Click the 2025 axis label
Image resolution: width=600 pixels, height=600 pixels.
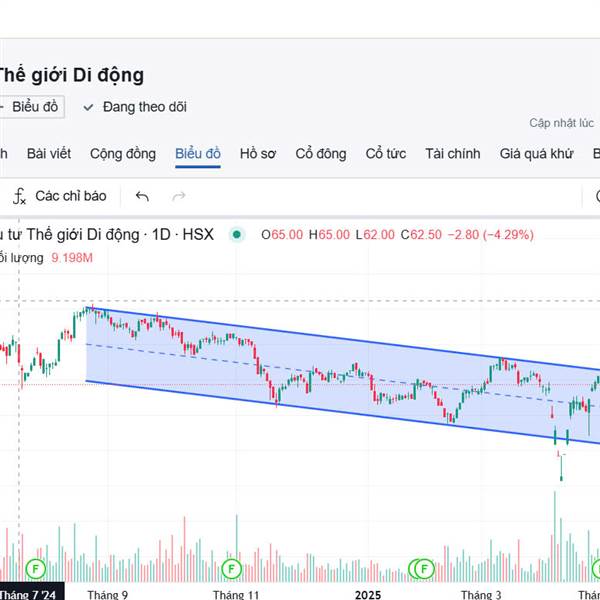tap(368, 595)
